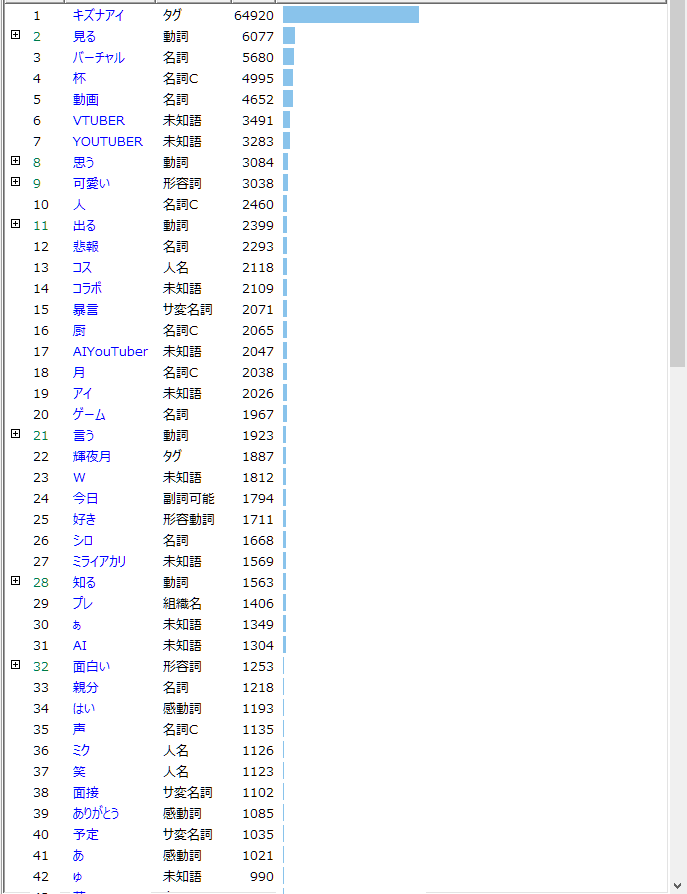Click part of speech 副詞可能

(x=189, y=498)
